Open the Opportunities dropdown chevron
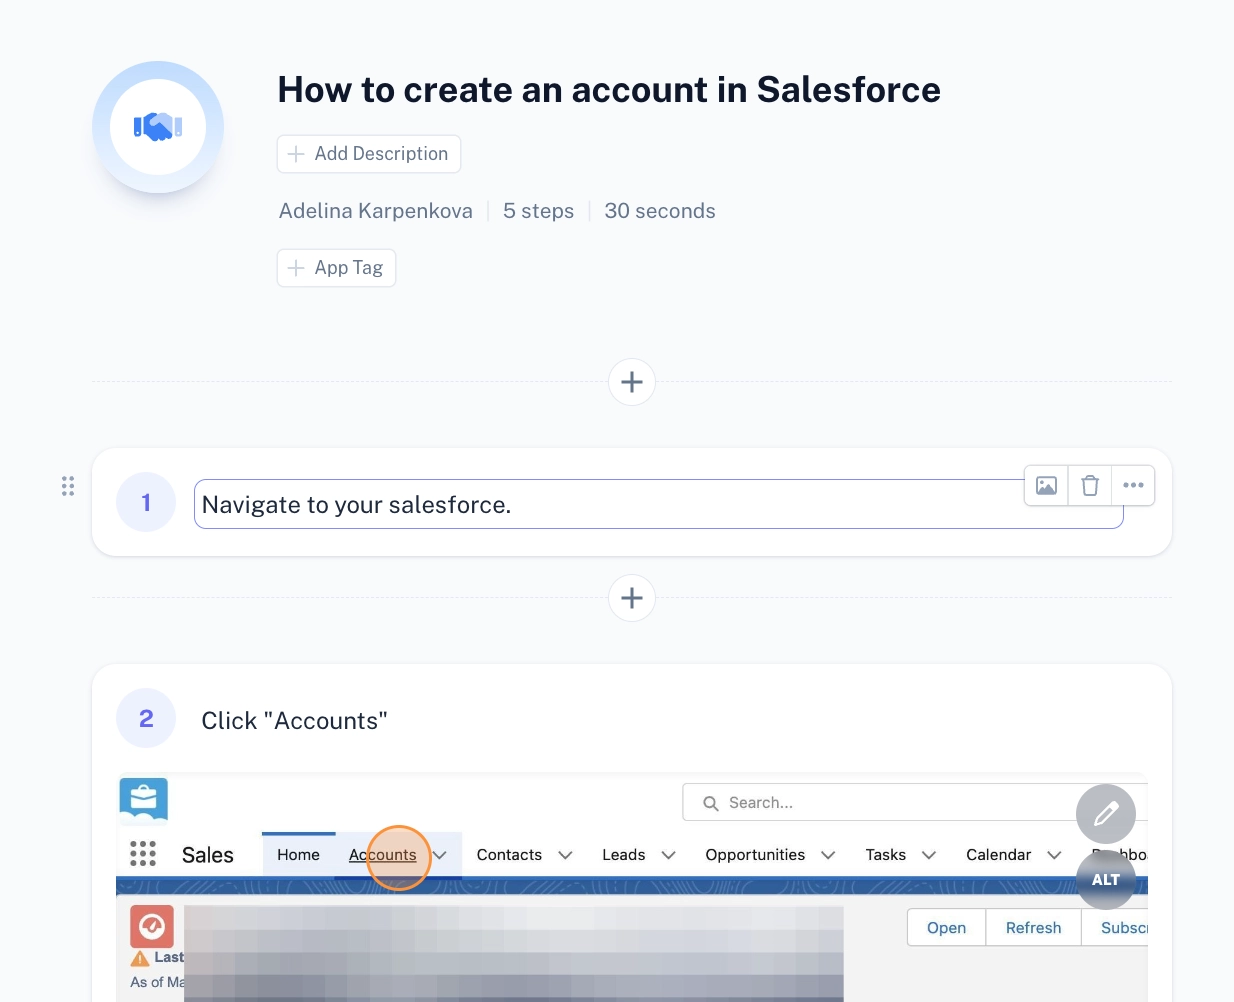The width and height of the screenshot is (1234, 1002). pyautogui.click(x=828, y=855)
